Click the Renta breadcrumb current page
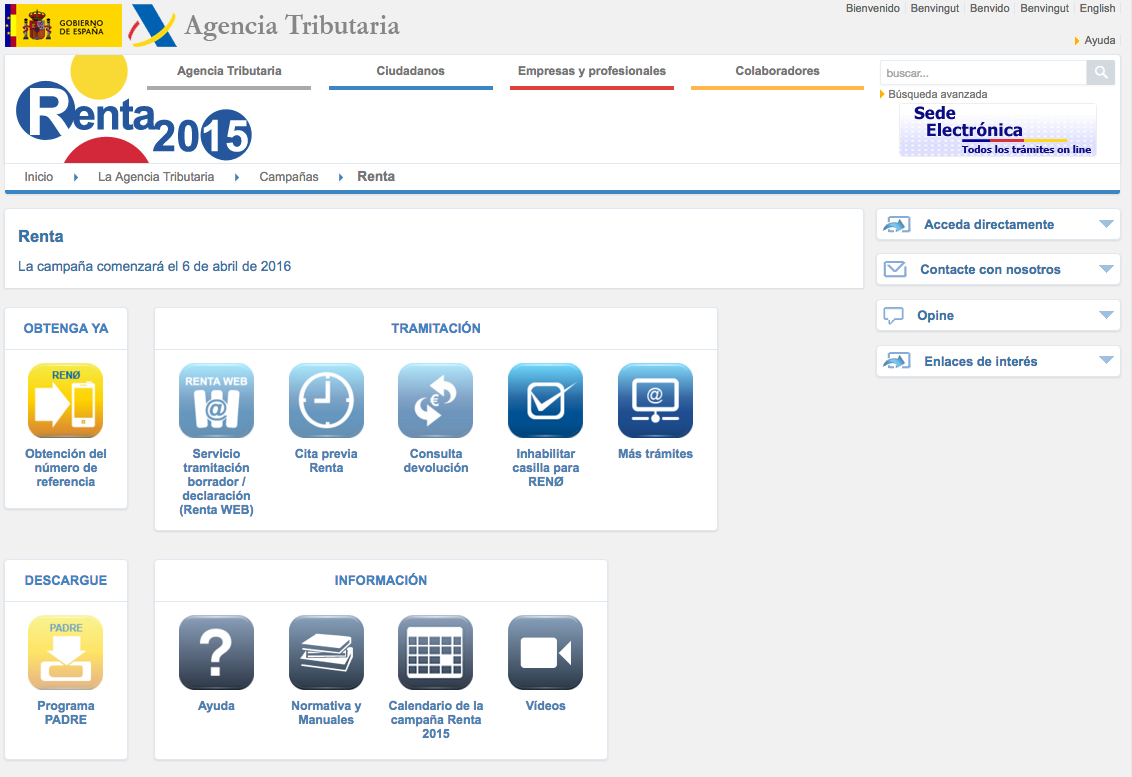Image resolution: width=1132 pixels, height=777 pixels. point(376,177)
